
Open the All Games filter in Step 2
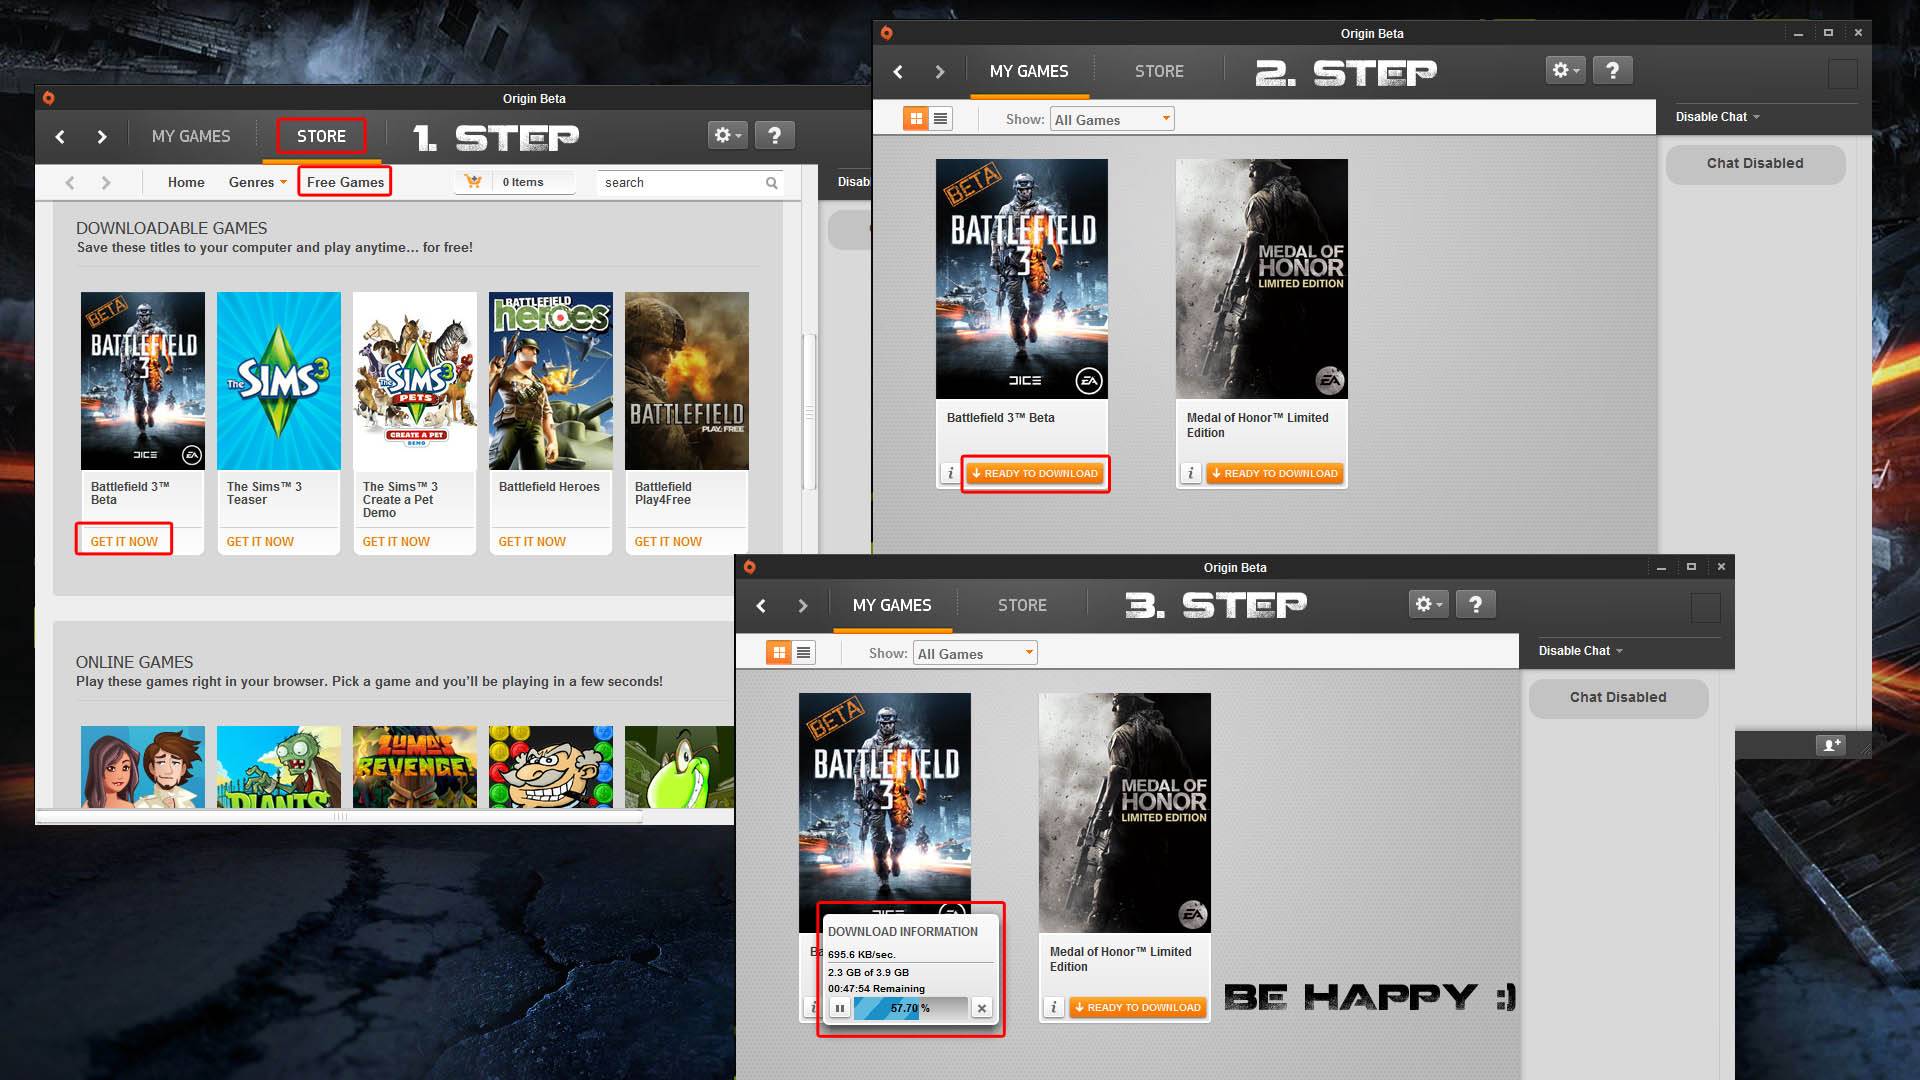(1111, 120)
